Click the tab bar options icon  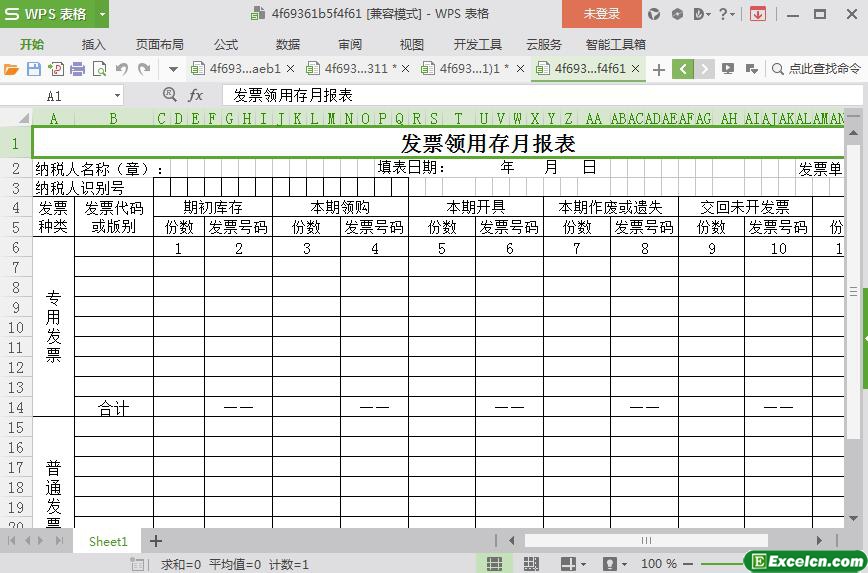coord(751,69)
